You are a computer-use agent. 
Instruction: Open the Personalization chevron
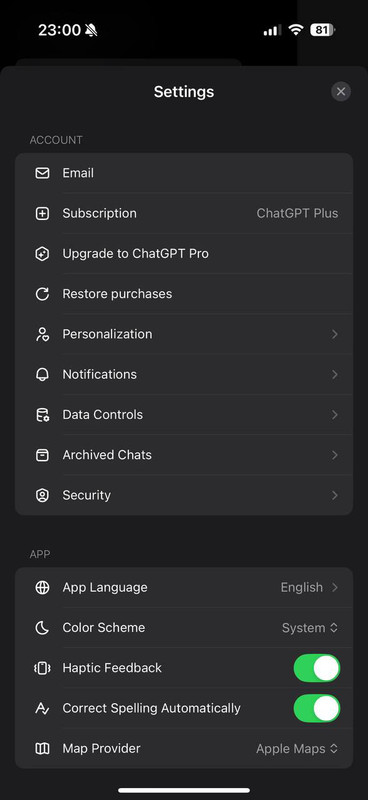[335, 335]
